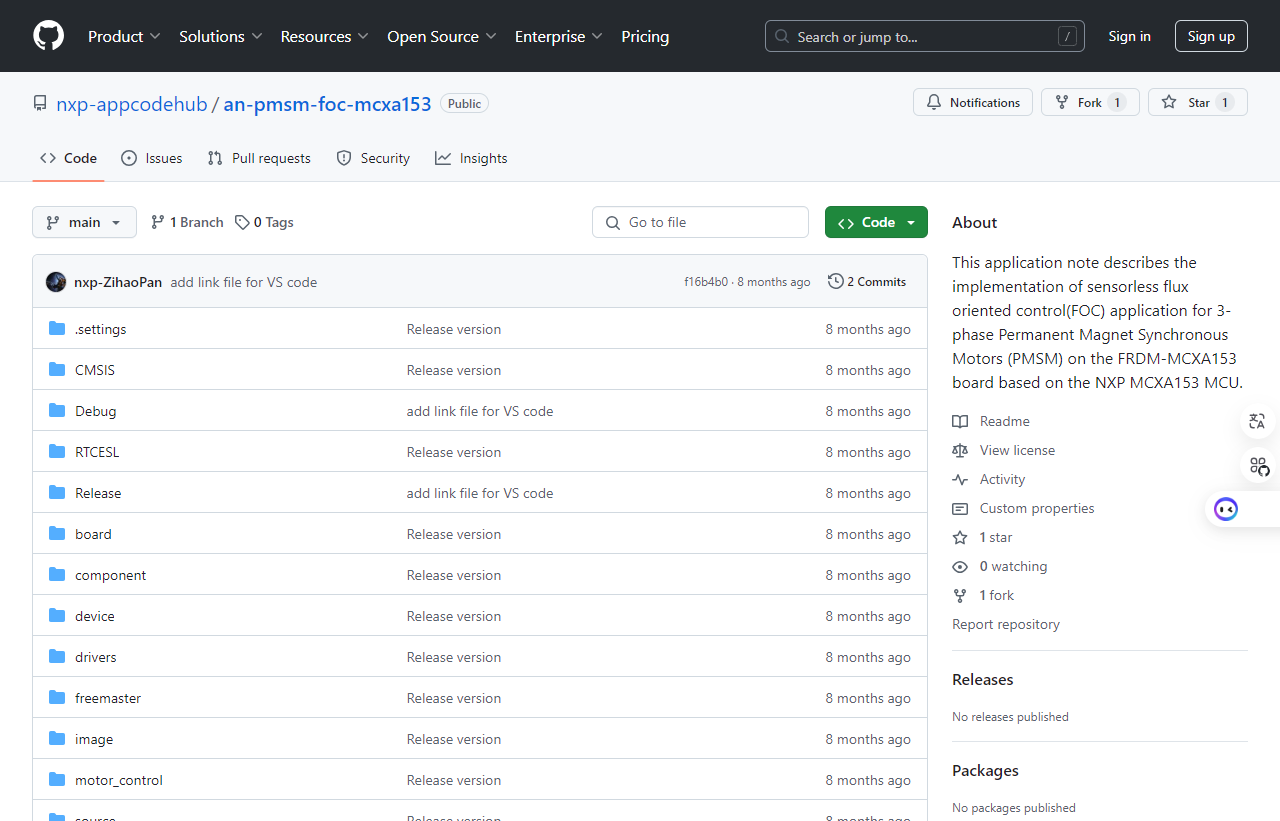Click the nxp-ZihaoPan avatar image

pos(56,282)
